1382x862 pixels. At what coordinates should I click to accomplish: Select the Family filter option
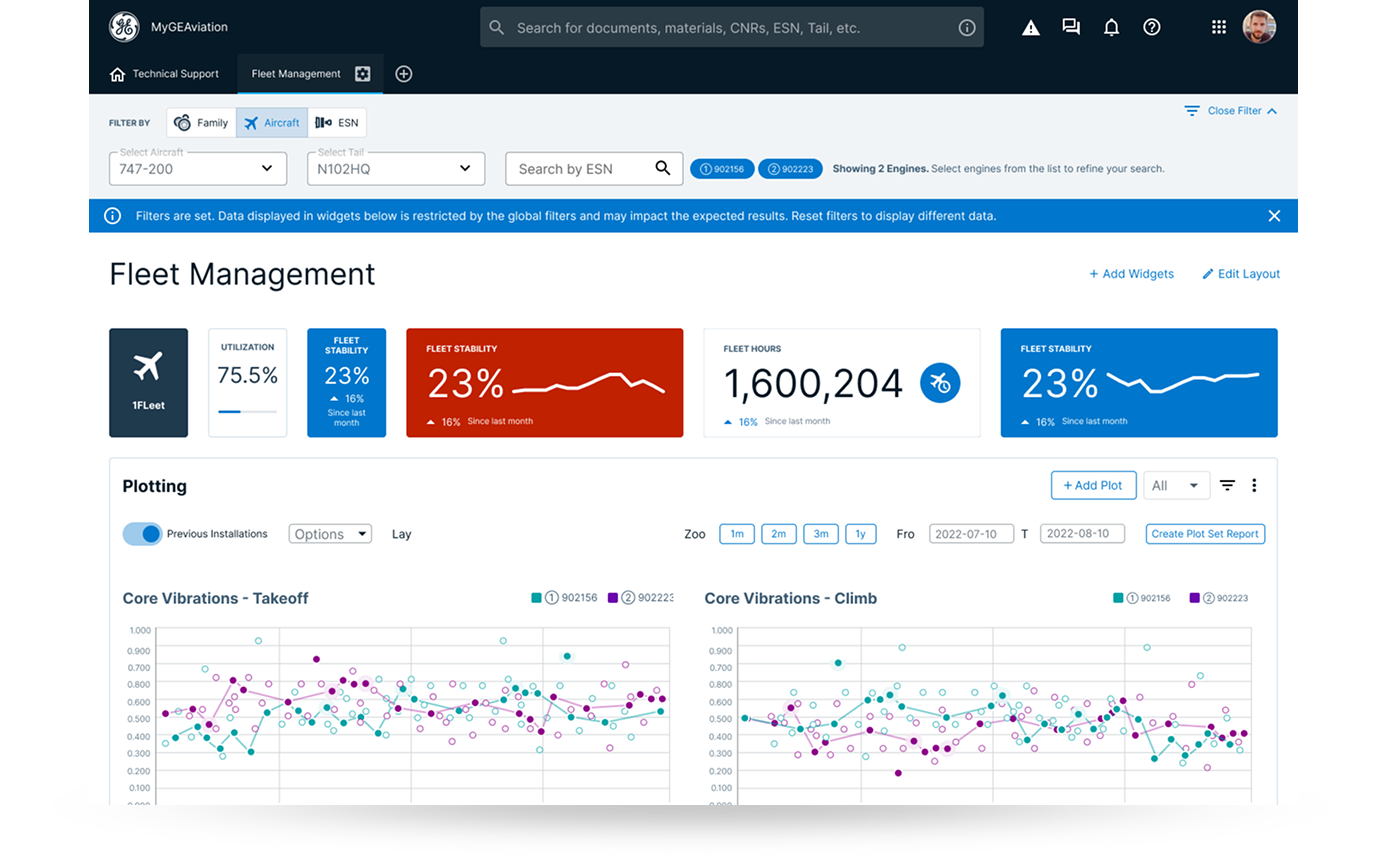tap(201, 123)
